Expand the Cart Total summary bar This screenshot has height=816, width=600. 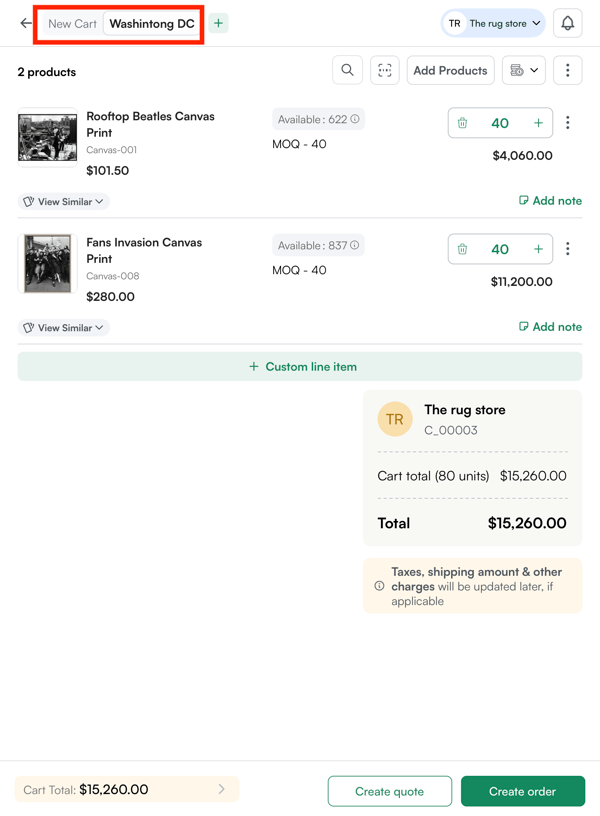click(127, 789)
